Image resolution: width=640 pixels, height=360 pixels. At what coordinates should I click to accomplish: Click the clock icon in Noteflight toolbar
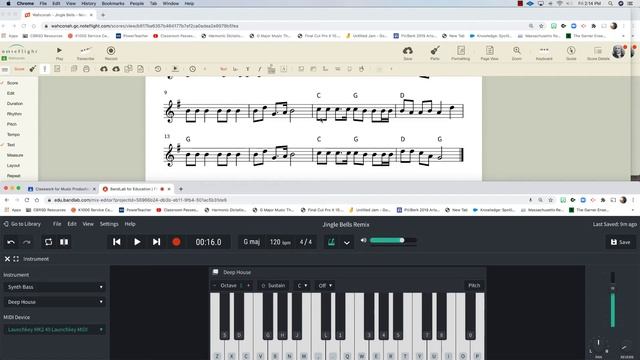click(192, 69)
